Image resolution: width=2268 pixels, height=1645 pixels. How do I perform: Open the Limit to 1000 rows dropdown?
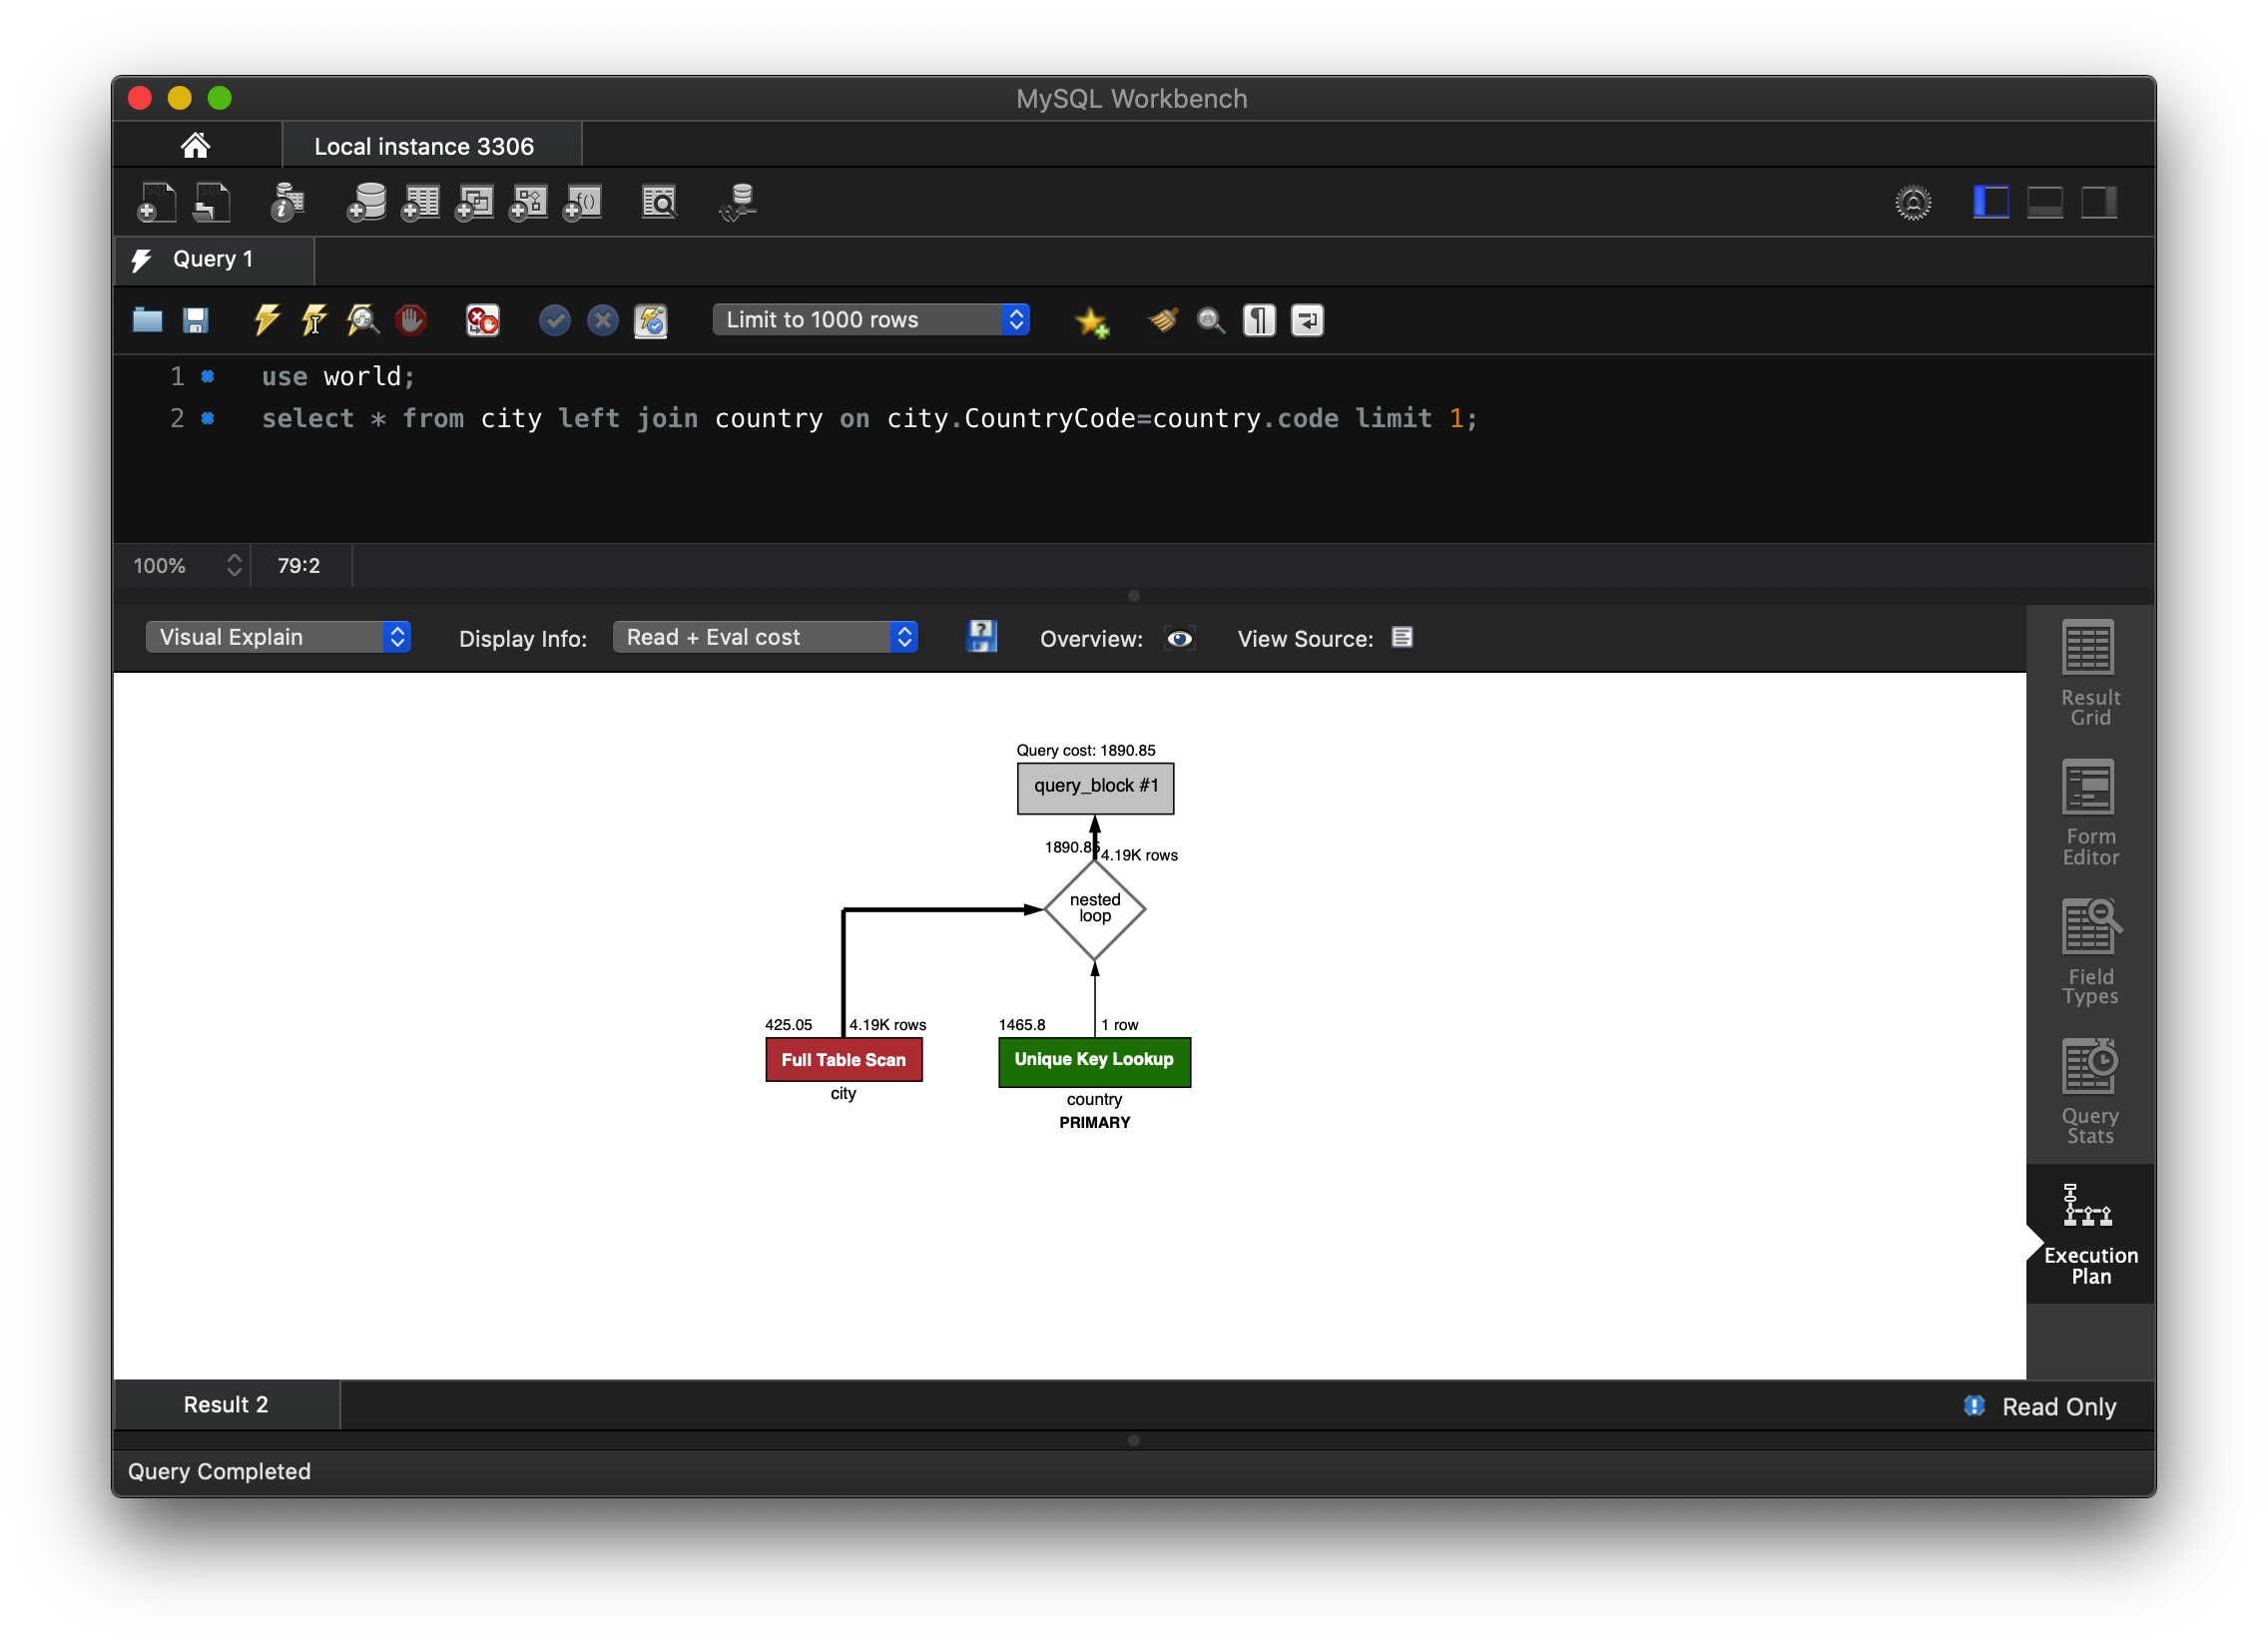point(870,320)
